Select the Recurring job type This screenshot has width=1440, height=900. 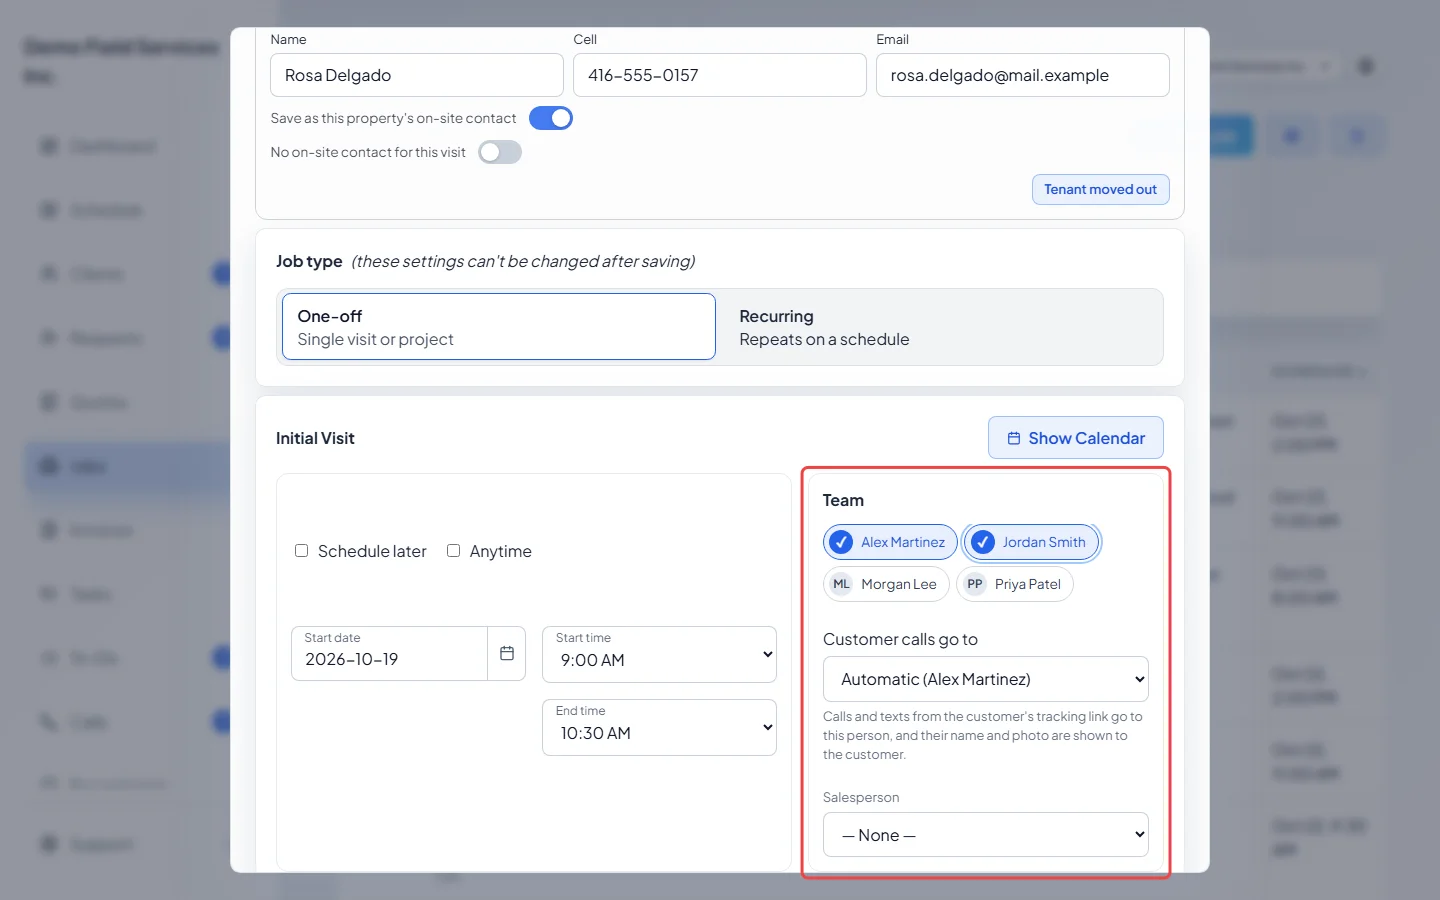(941, 327)
